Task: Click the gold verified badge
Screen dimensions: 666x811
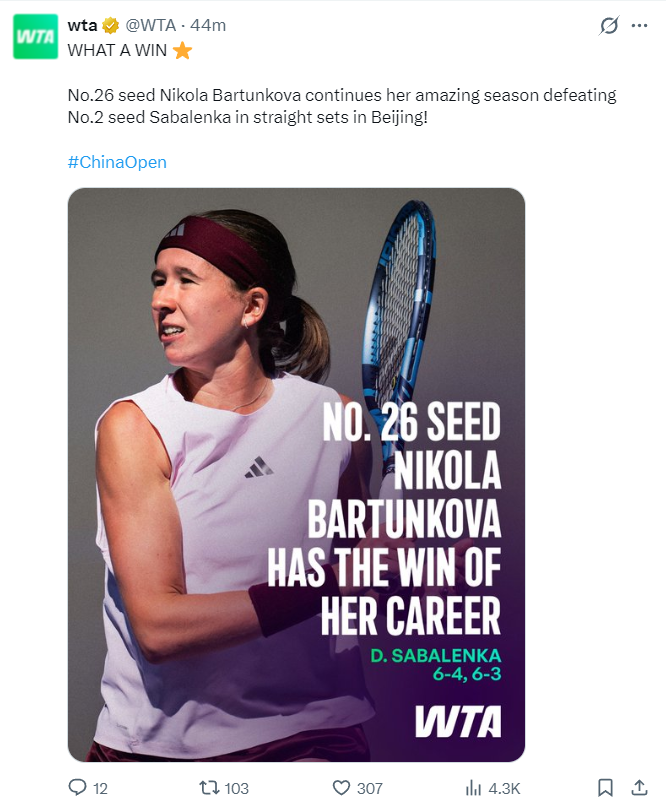Action: 110,25
